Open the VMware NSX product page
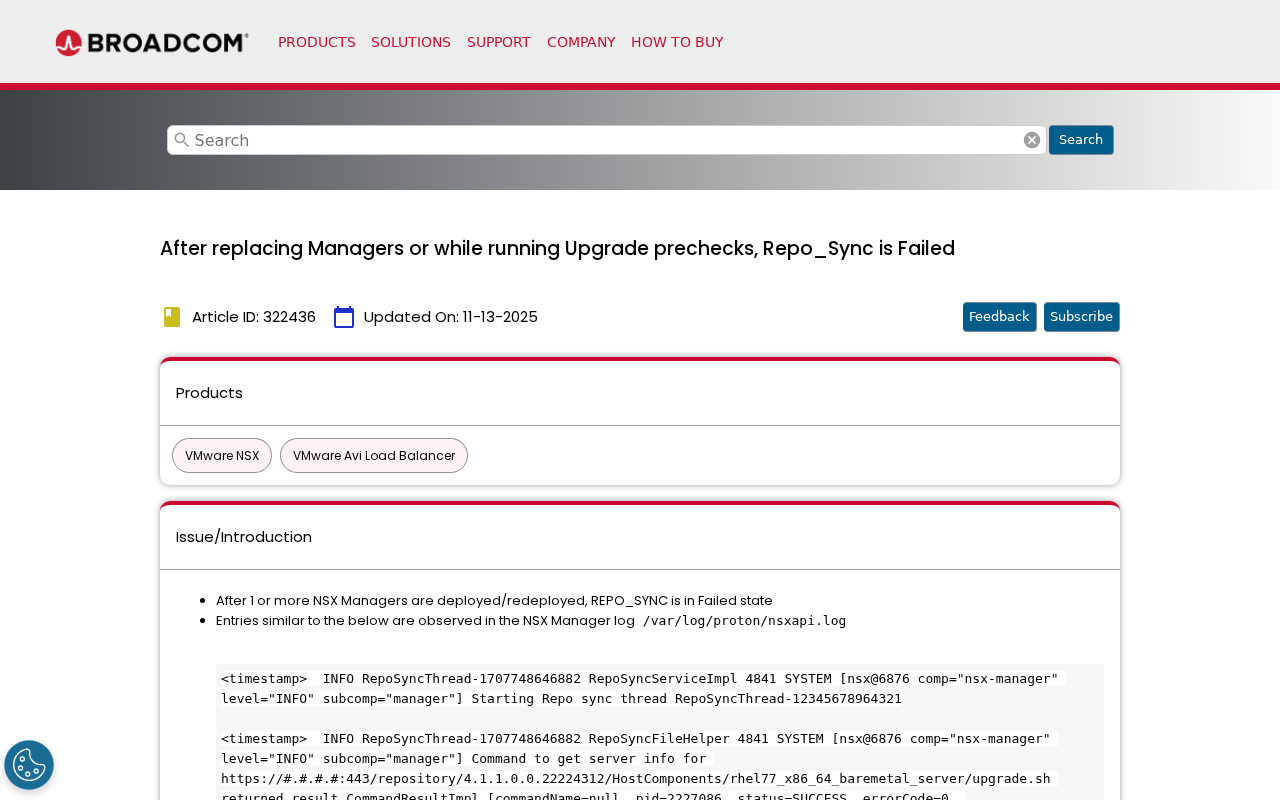The image size is (1280, 800). pyautogui.click(x=221, y=455)
